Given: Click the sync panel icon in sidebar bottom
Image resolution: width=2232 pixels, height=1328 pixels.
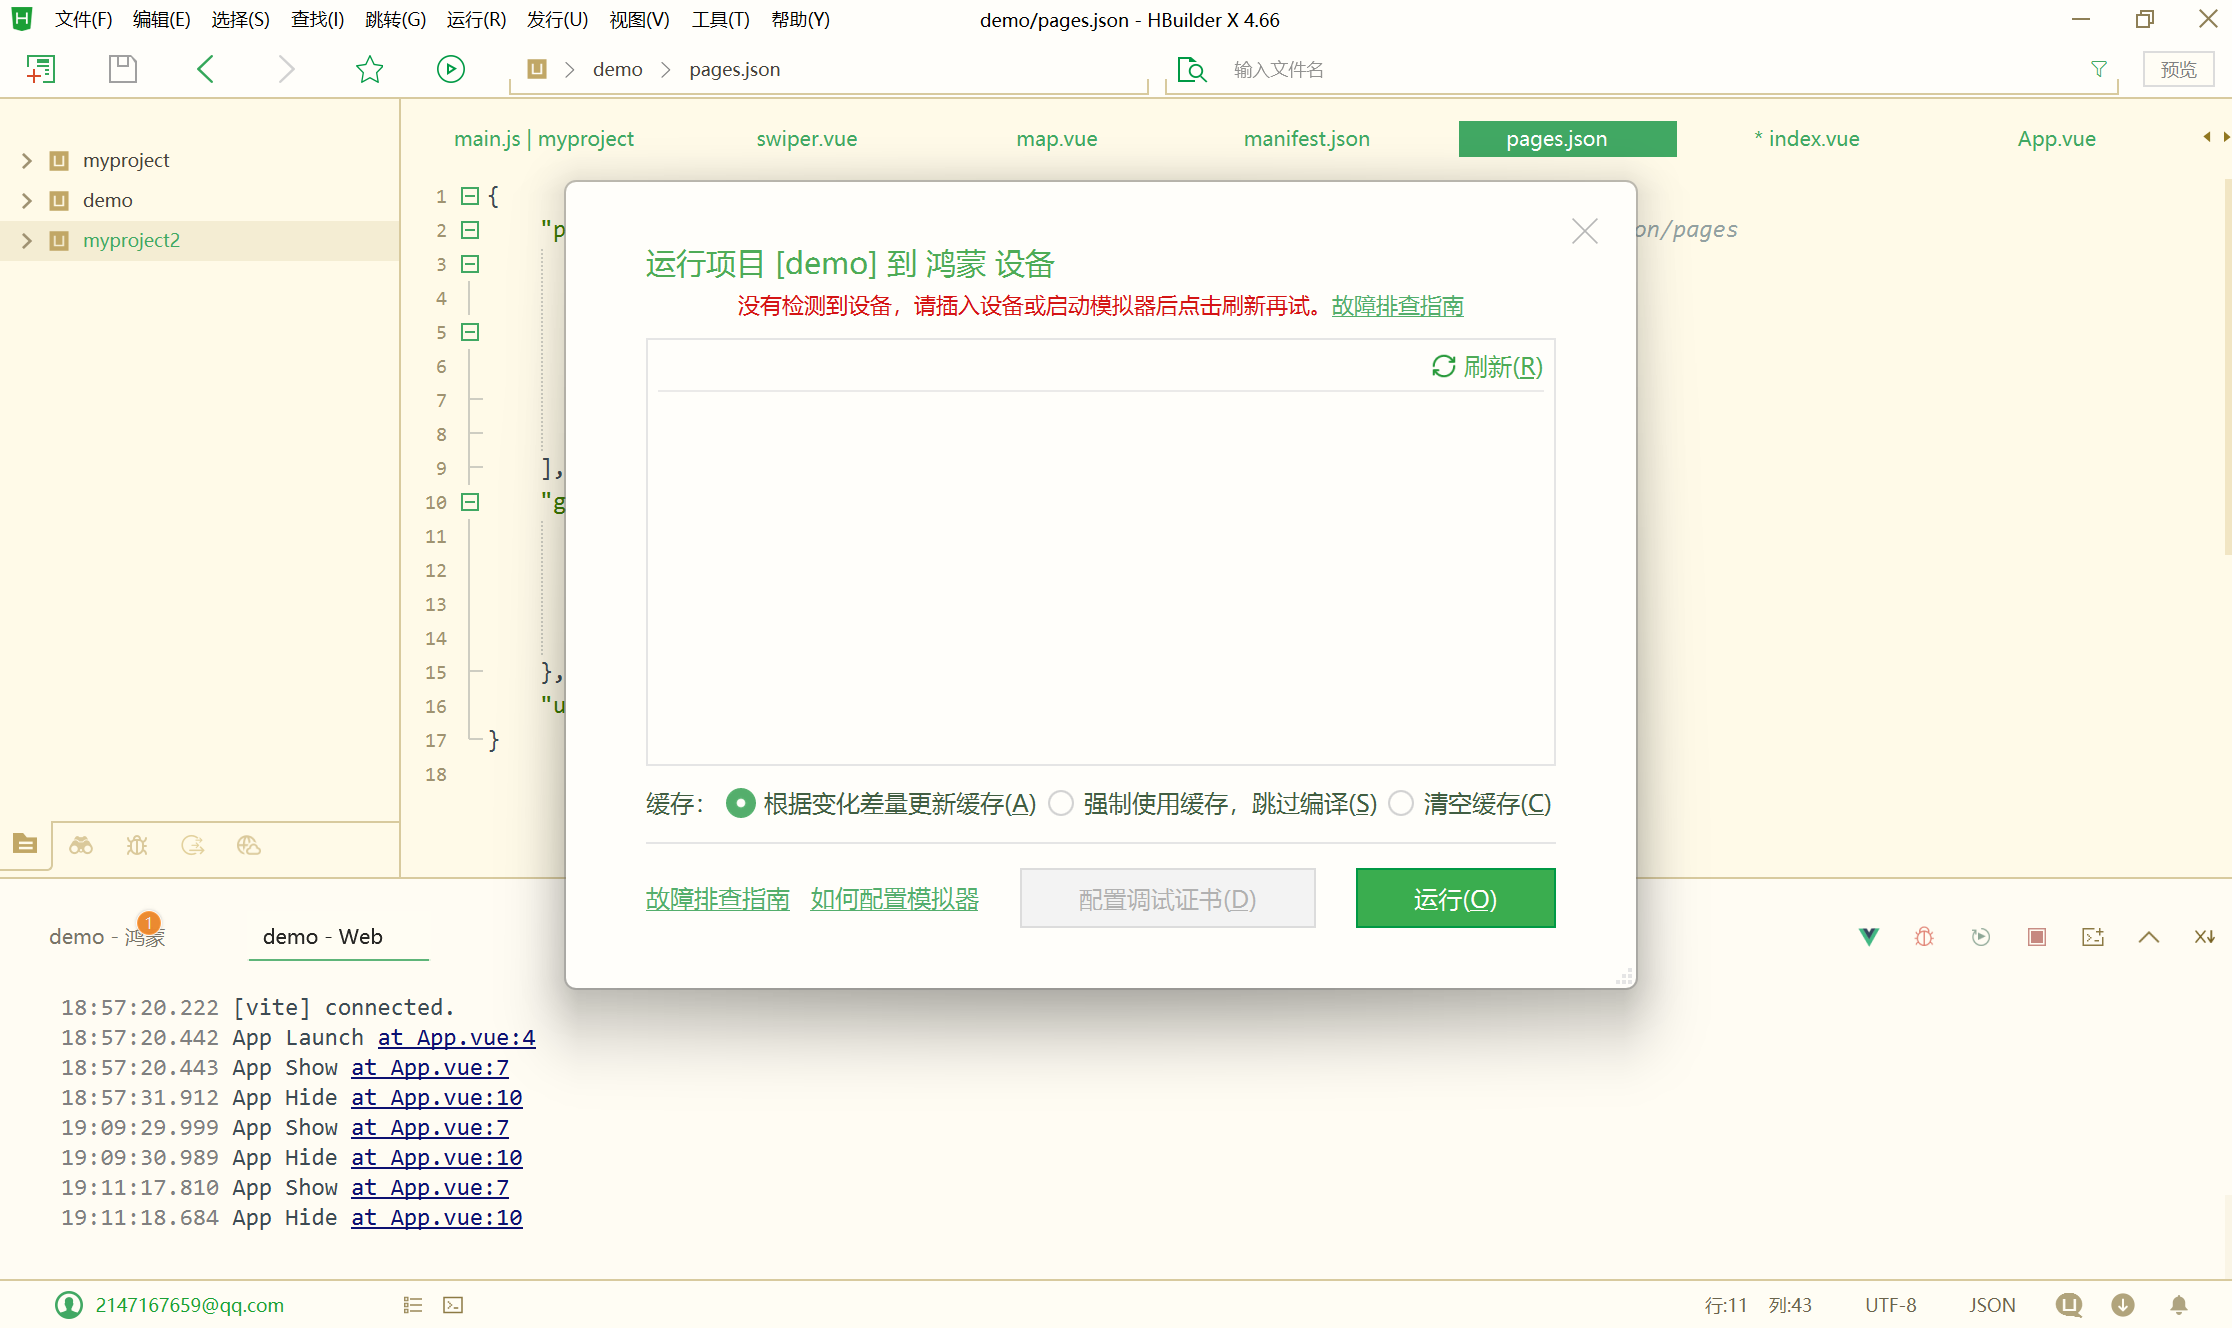Looking at the screenshot, I should 193,846.
